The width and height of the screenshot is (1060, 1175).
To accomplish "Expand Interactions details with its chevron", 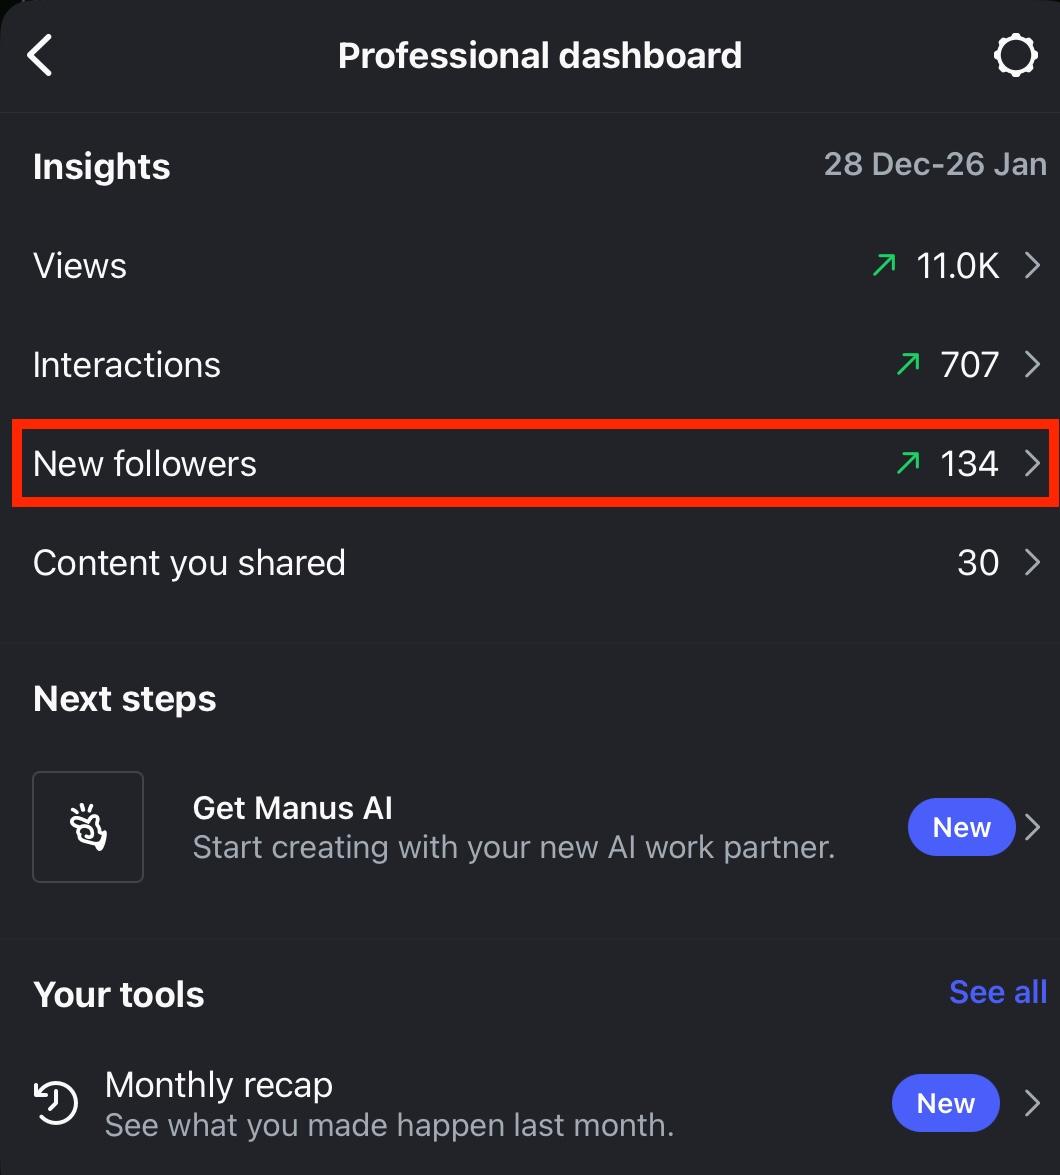I will click(1033, 364).
